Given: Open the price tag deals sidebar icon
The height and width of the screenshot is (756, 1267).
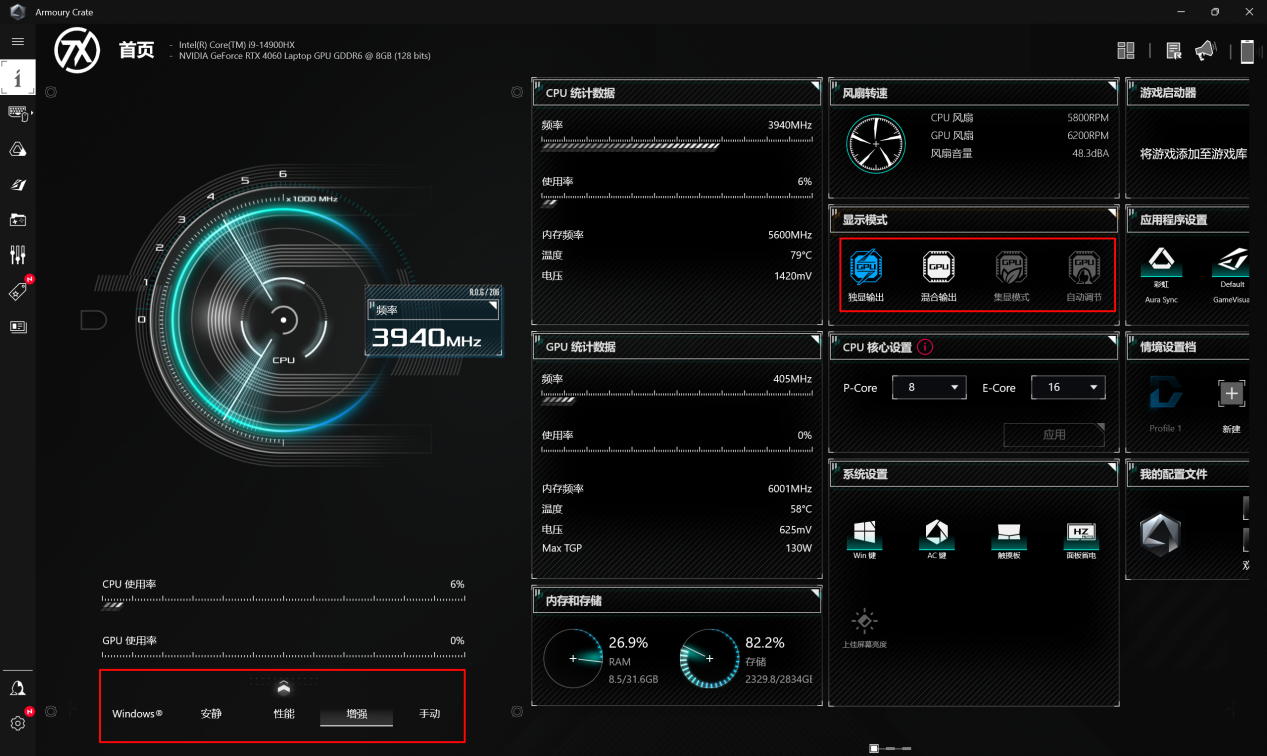Looking at the screenshot, I should (x=18, y=291).
